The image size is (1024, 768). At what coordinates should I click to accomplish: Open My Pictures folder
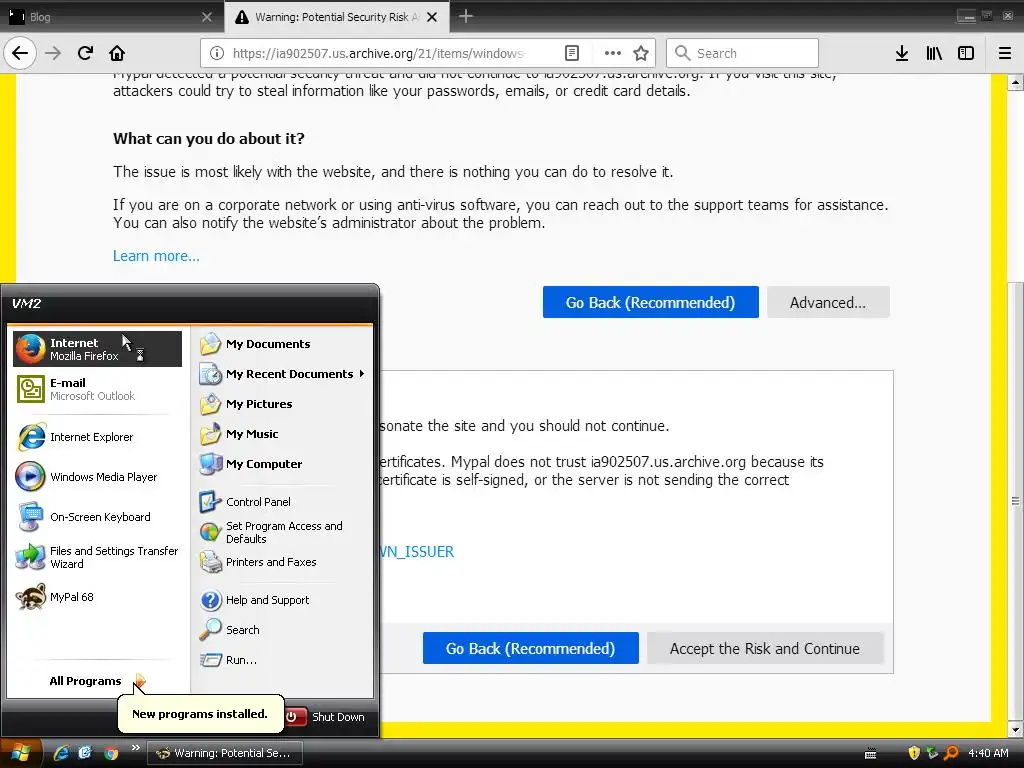coord(283,404)
